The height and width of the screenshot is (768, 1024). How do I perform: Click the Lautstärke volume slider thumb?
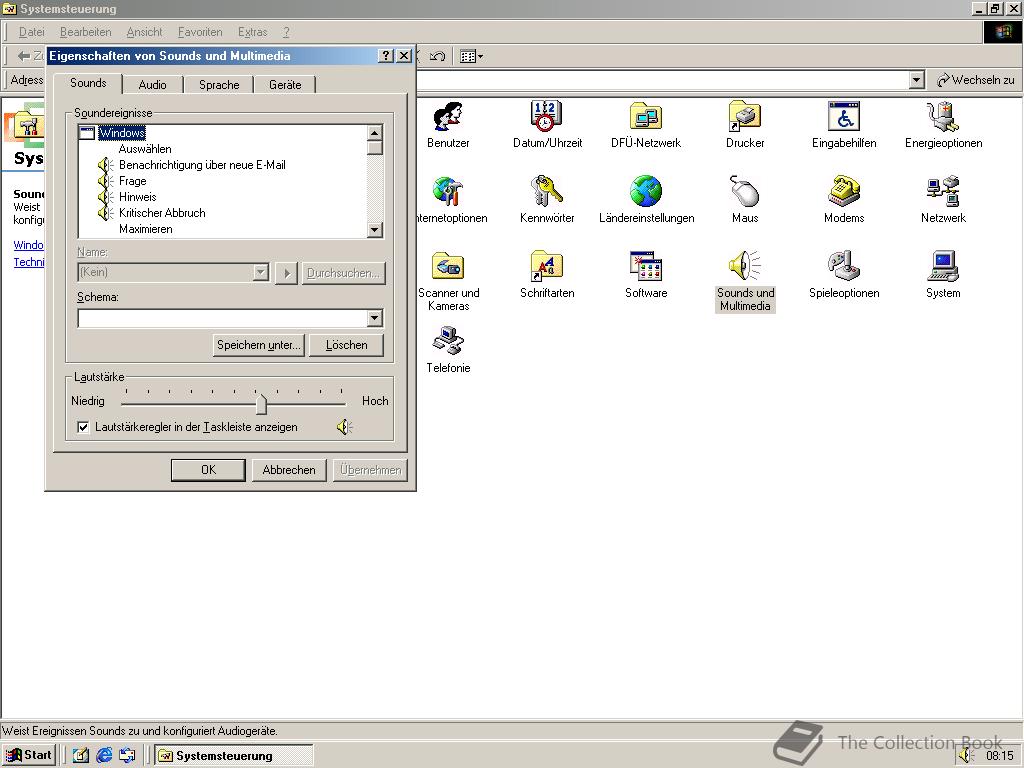pos(261,402)
